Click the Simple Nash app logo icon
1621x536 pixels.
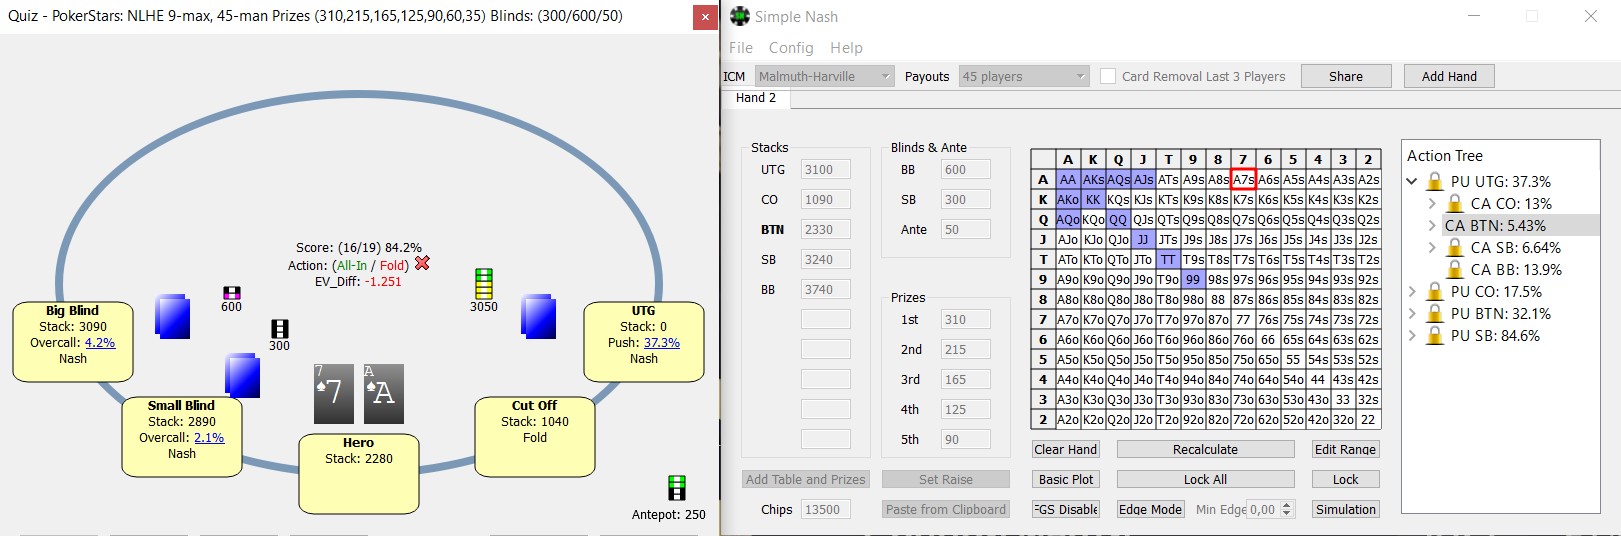[740, 16]
